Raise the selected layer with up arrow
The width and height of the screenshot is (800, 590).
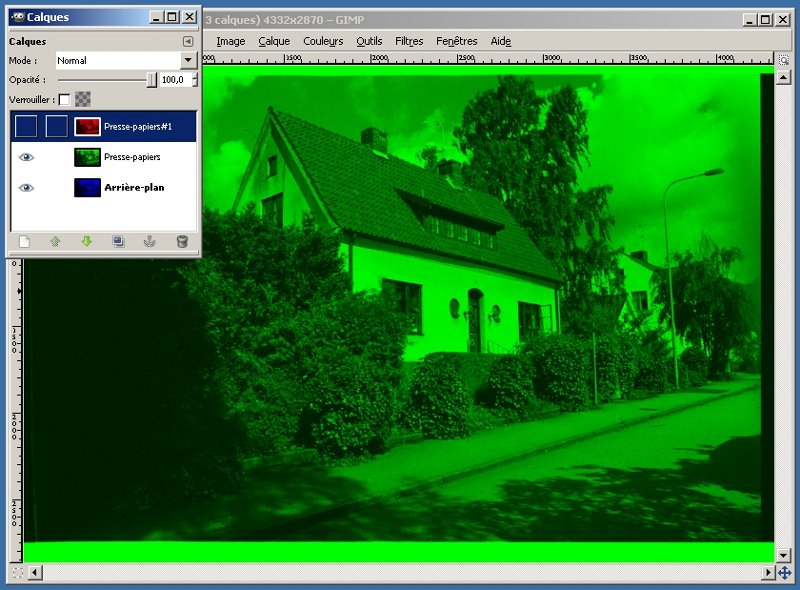pos(55,241)
